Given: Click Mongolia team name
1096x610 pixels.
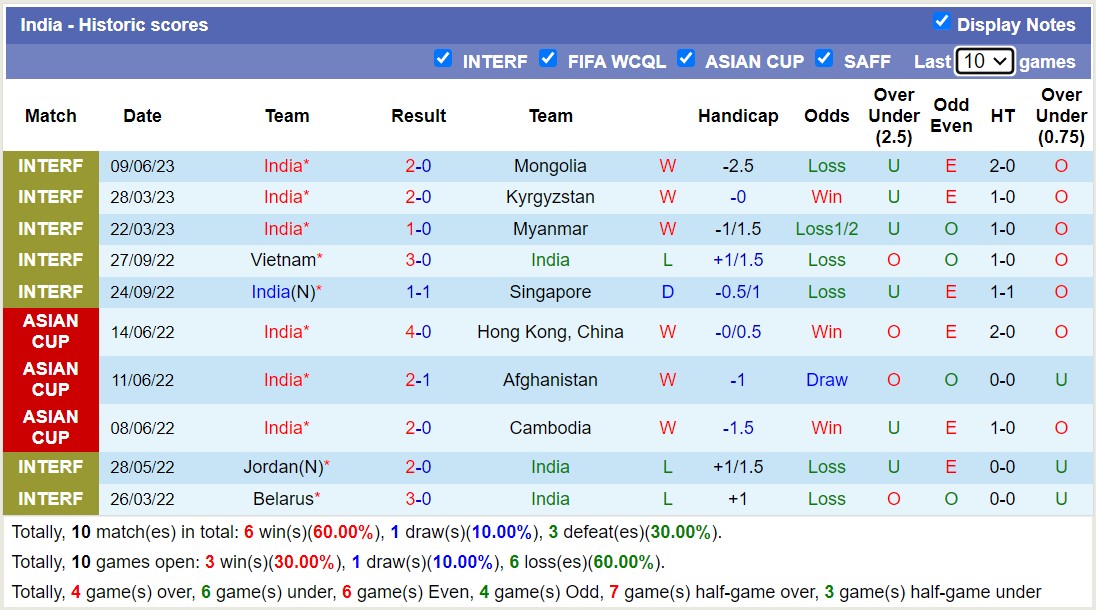Looking at the screenshot, I should point(550,166).
